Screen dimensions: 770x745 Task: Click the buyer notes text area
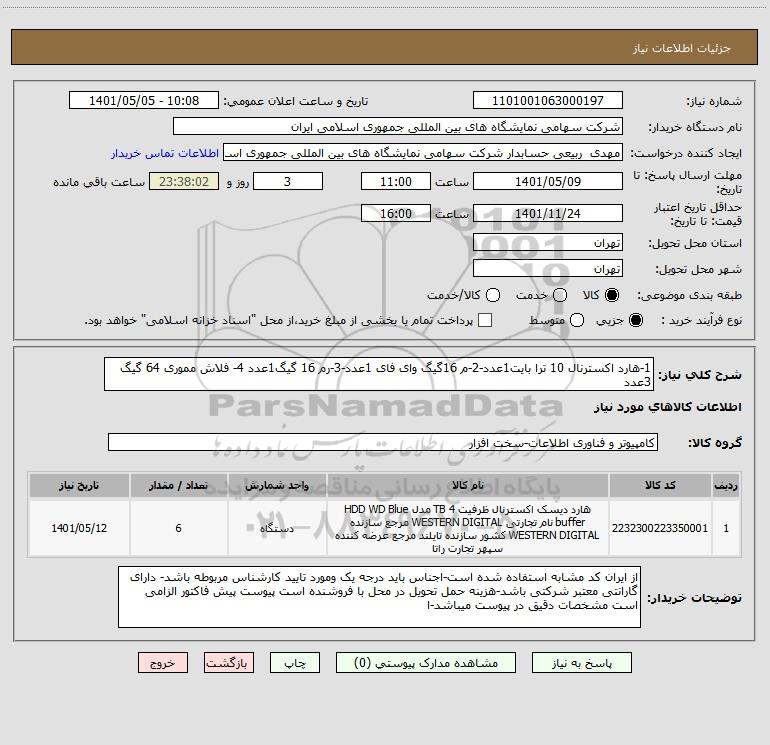pyautogui.click(x=379, y=597)
